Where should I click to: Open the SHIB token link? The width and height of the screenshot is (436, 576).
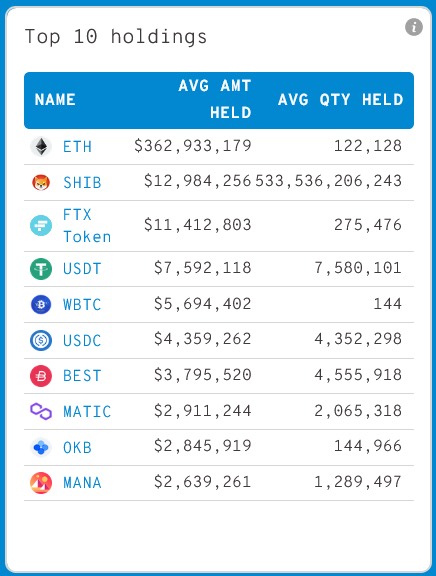[82, 183]
